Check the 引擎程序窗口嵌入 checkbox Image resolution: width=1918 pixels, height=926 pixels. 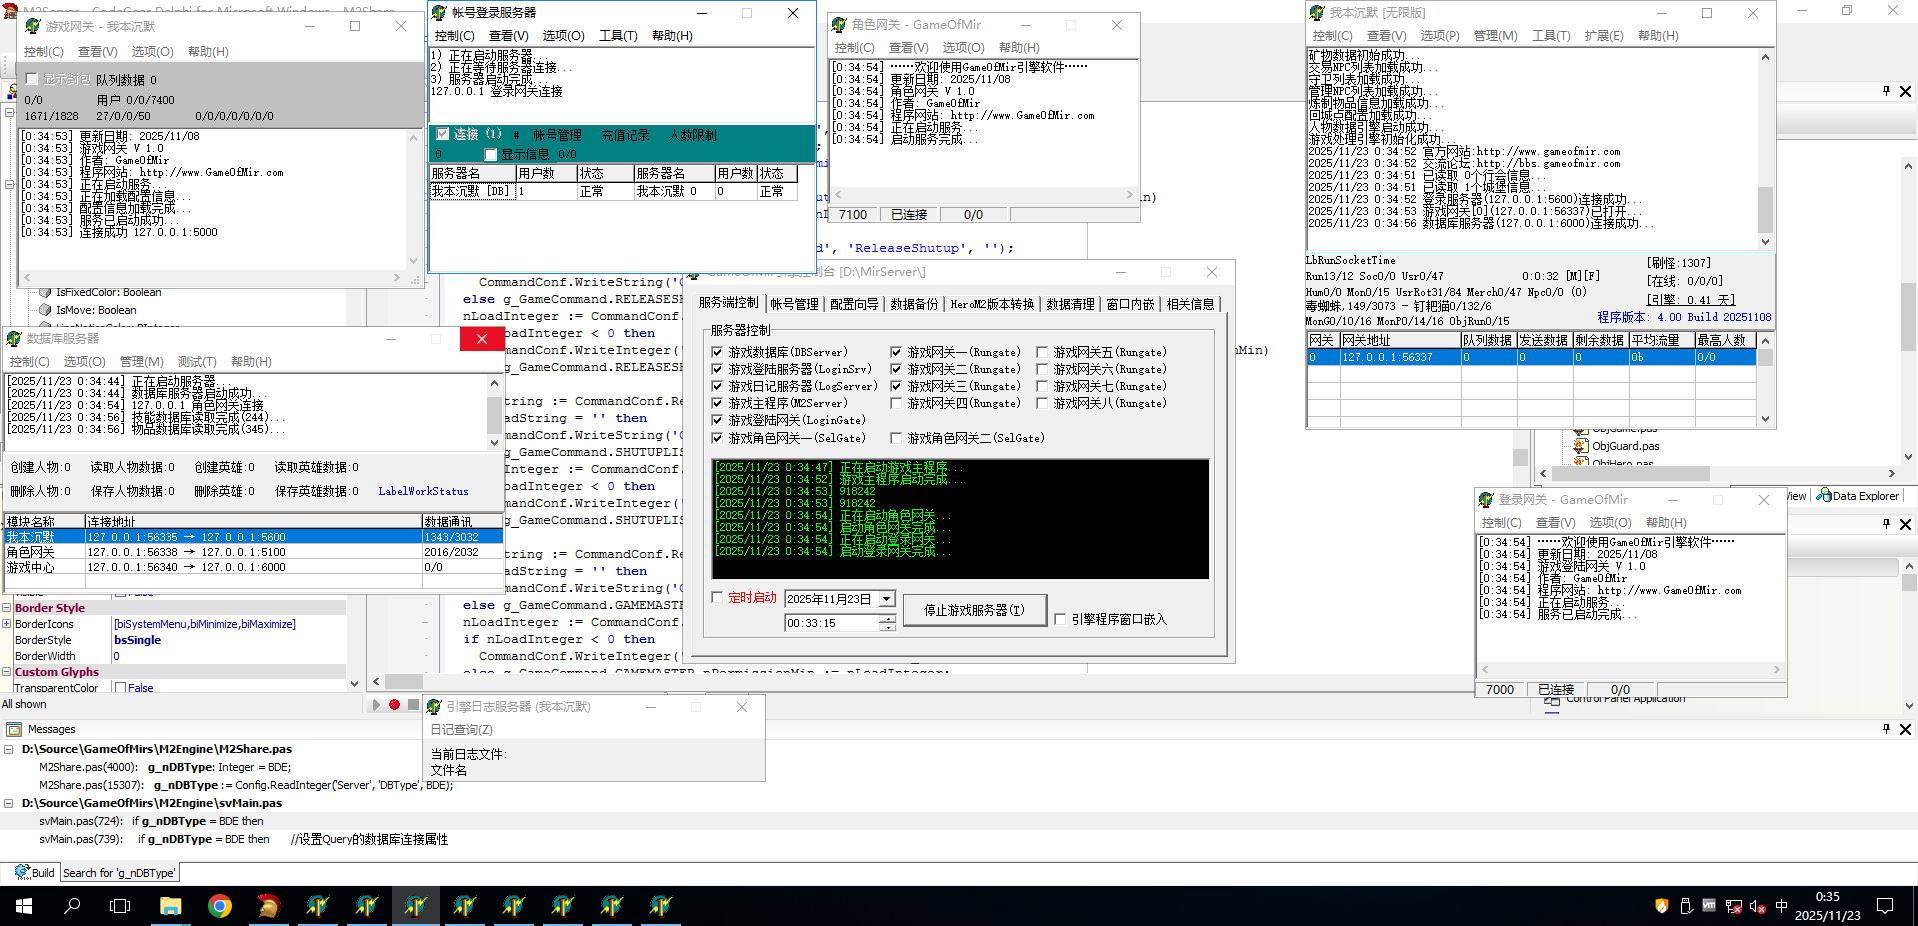tap(1060, 619)
